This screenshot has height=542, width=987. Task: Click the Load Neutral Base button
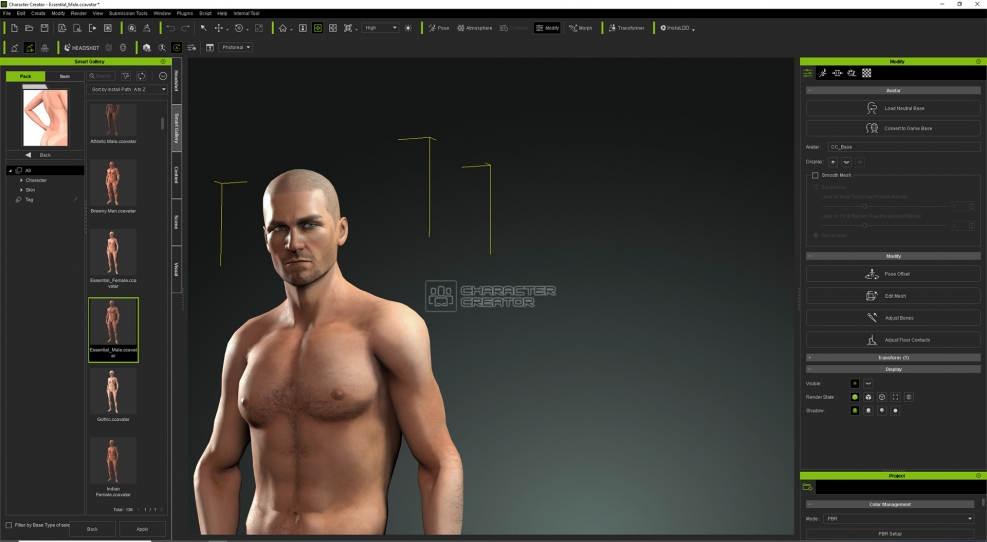coord(893,108)
